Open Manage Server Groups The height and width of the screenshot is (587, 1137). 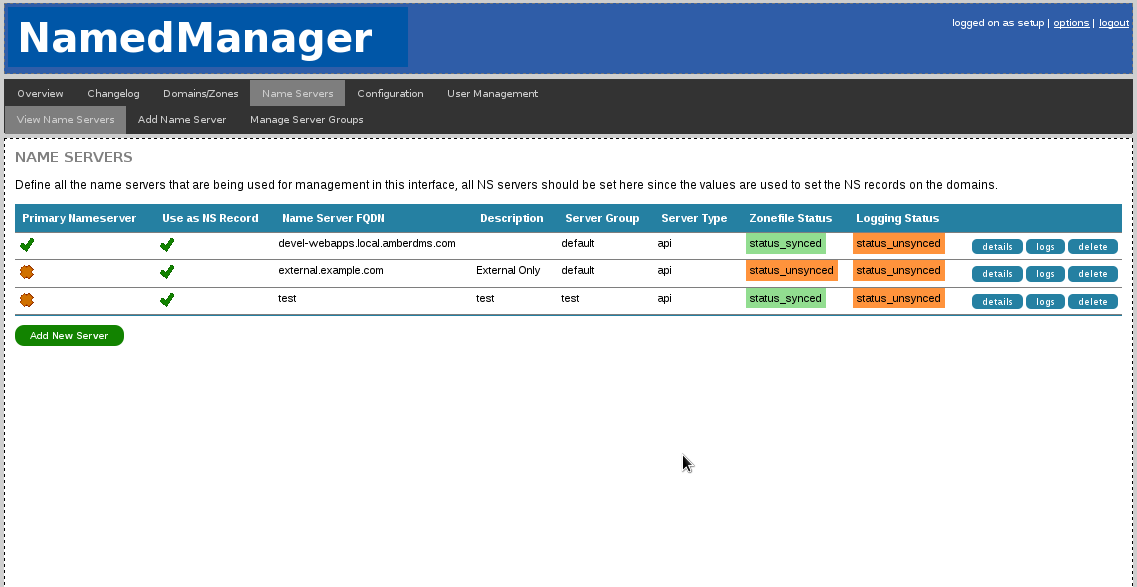tap(306, 119)
